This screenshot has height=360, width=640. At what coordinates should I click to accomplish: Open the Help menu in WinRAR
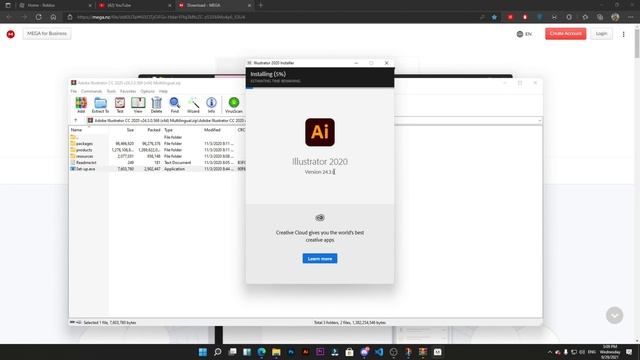pos(163,91)
